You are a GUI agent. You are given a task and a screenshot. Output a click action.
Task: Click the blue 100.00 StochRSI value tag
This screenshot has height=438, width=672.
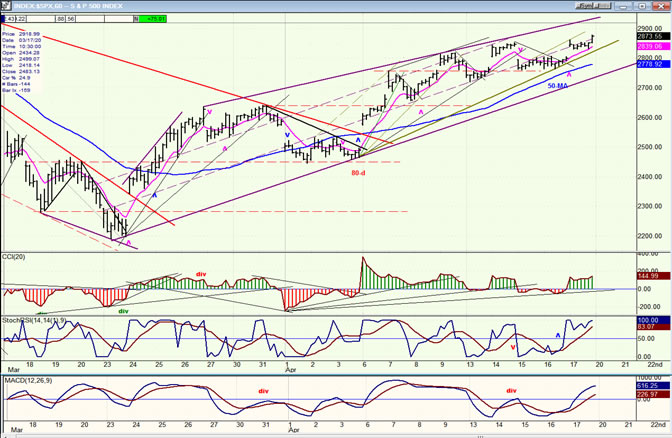652,320
